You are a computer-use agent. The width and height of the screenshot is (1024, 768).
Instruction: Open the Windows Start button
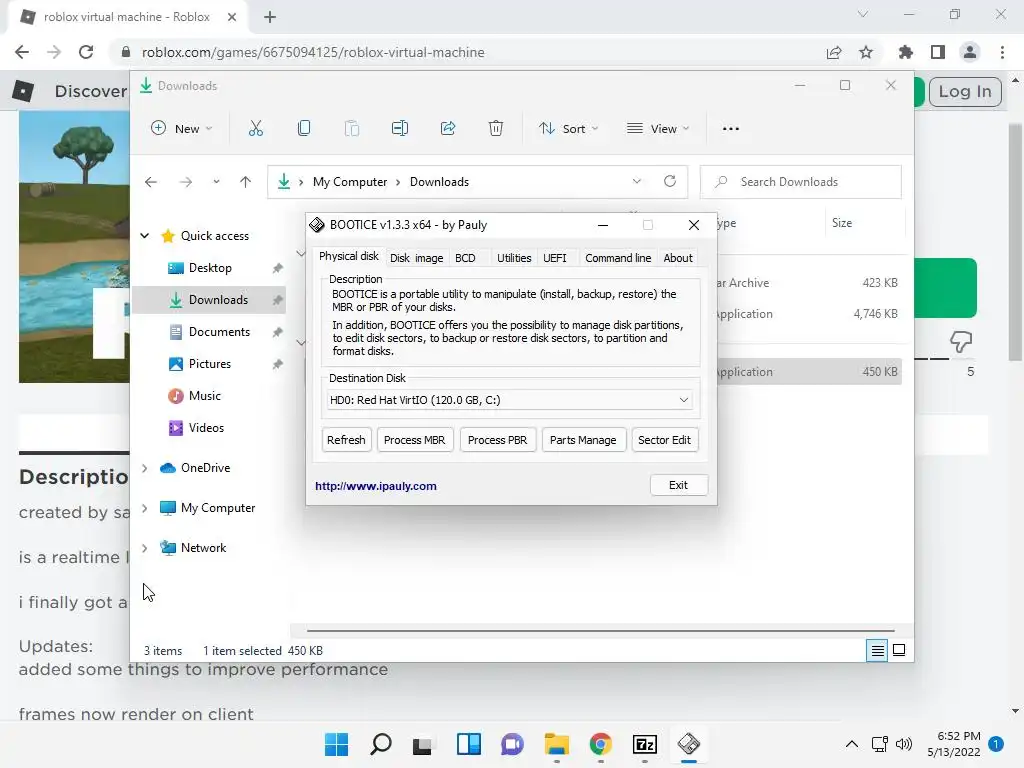pos(336,744)
